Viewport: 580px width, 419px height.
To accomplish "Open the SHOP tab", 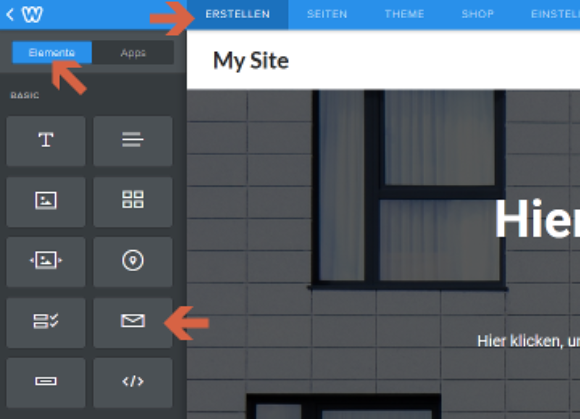I will pyautogui.click(x=478, y=14).
